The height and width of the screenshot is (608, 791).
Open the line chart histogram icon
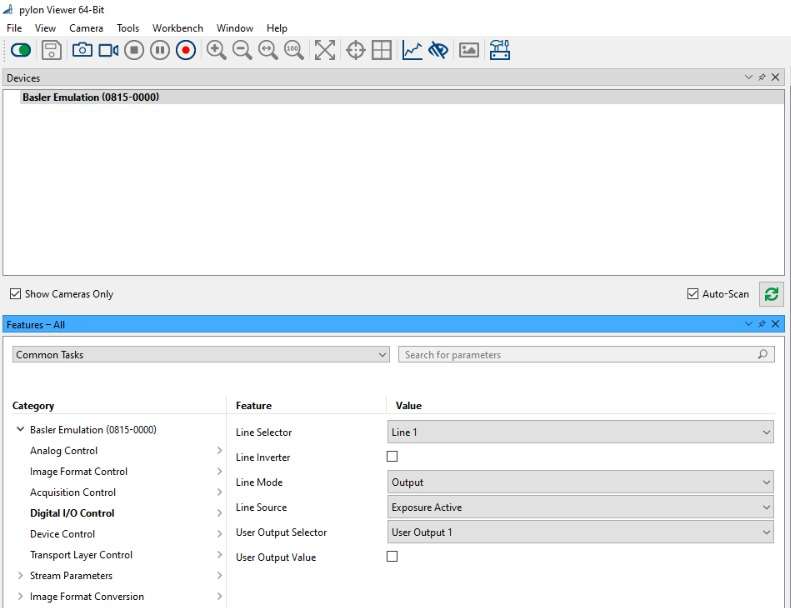[412, 50]
